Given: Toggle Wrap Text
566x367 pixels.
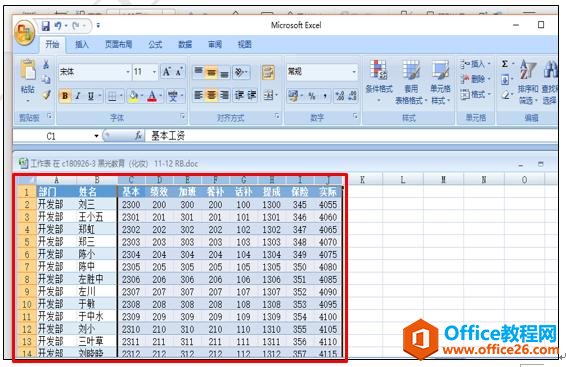Looking at the screenshot, I should [268, 72].
